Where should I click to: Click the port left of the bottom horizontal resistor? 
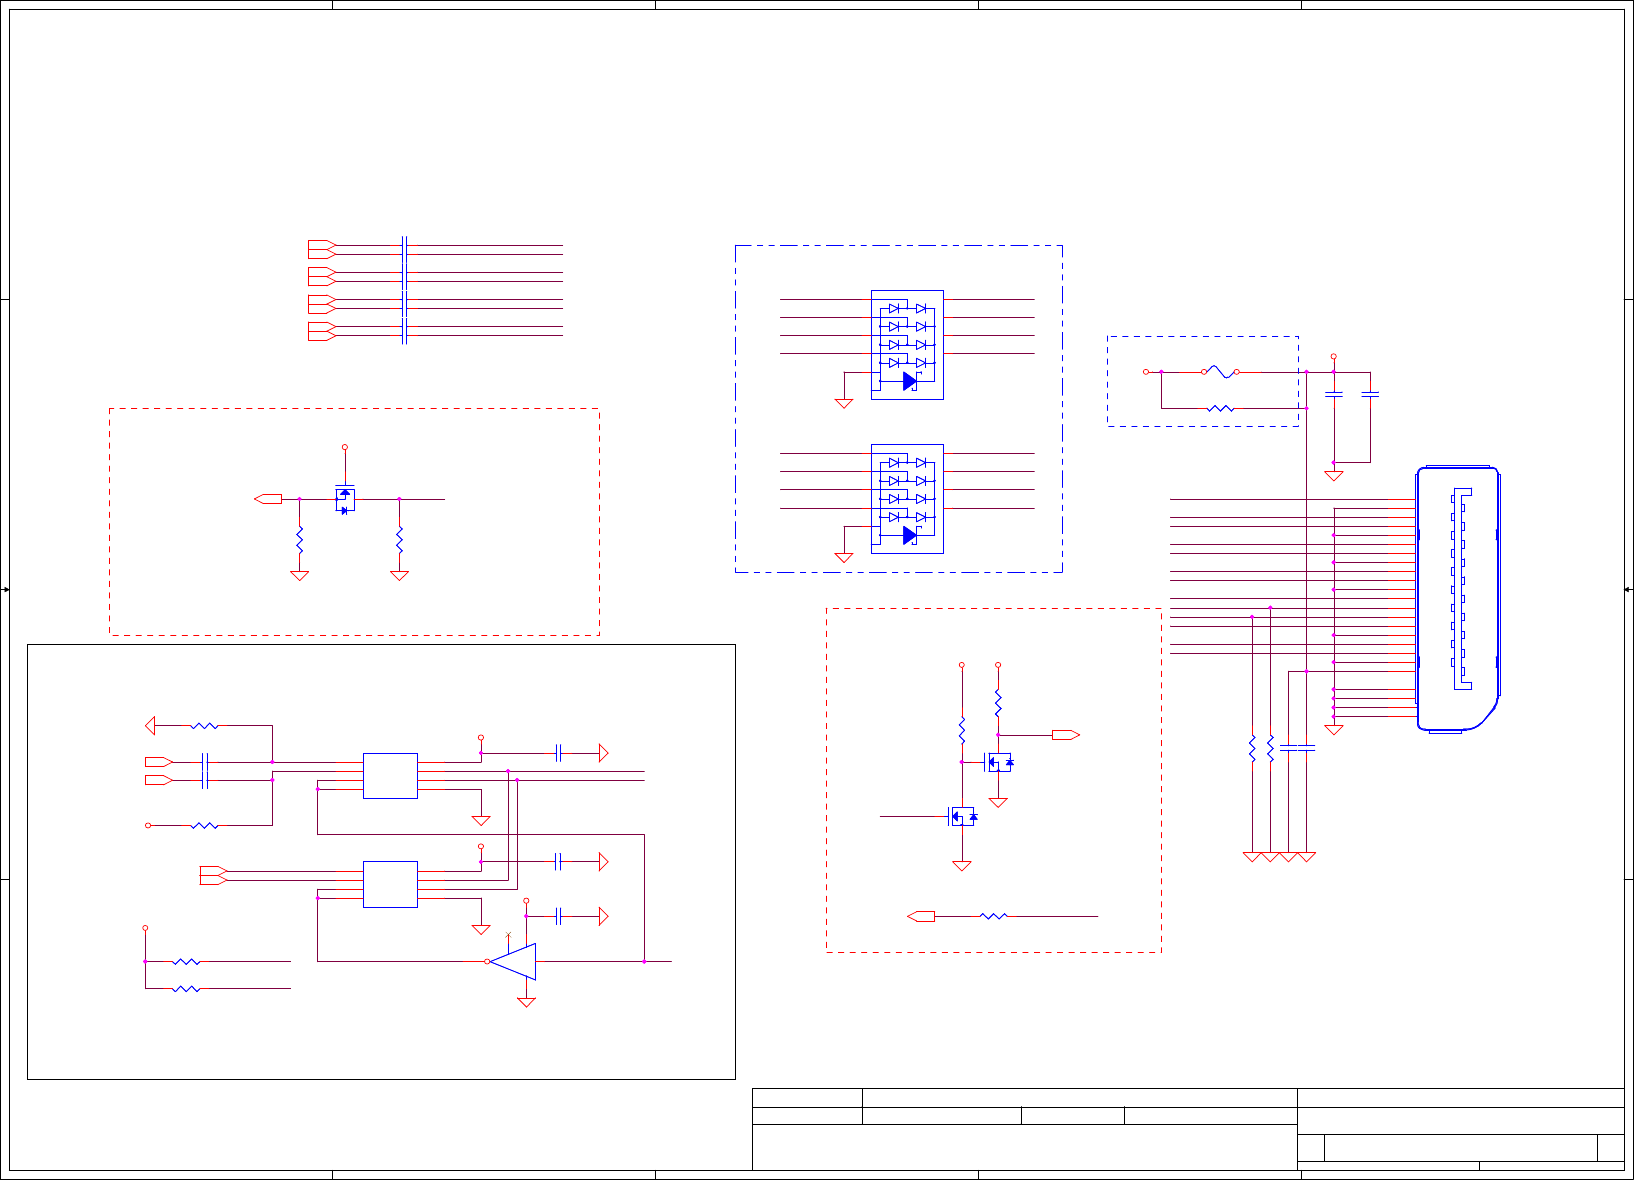point(921,916)
